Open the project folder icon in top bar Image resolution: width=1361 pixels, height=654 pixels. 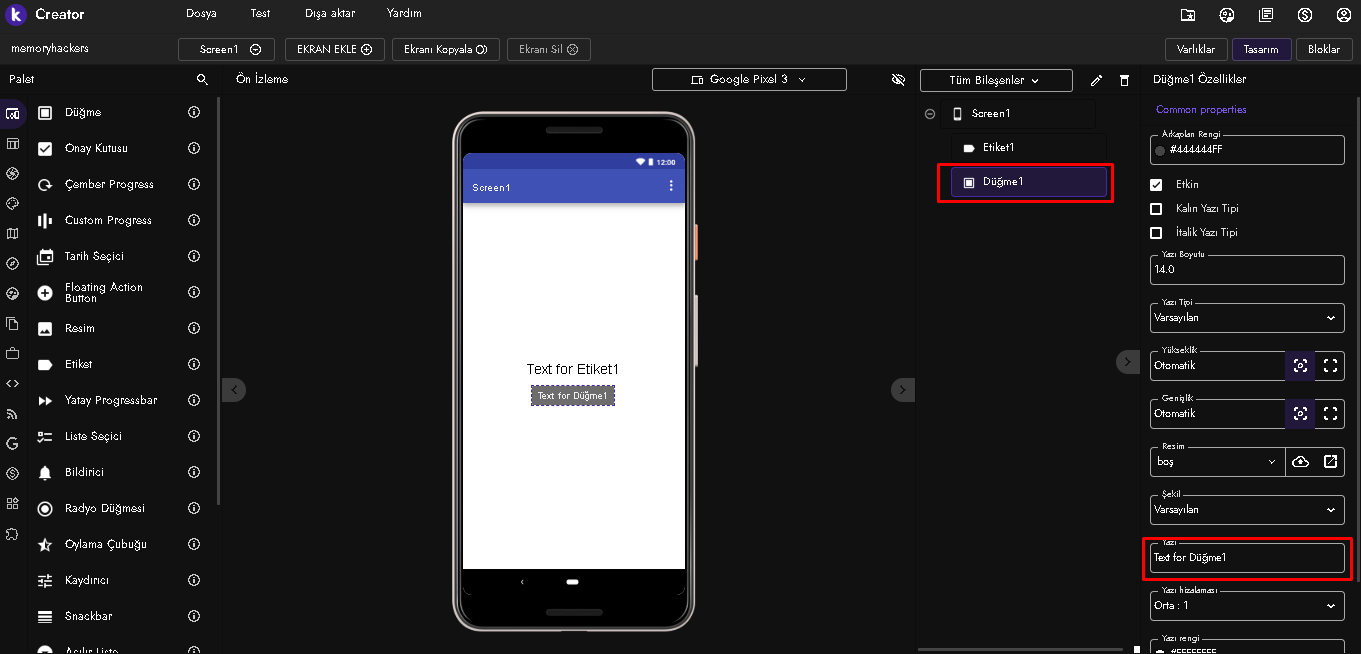pos(1187,14)
